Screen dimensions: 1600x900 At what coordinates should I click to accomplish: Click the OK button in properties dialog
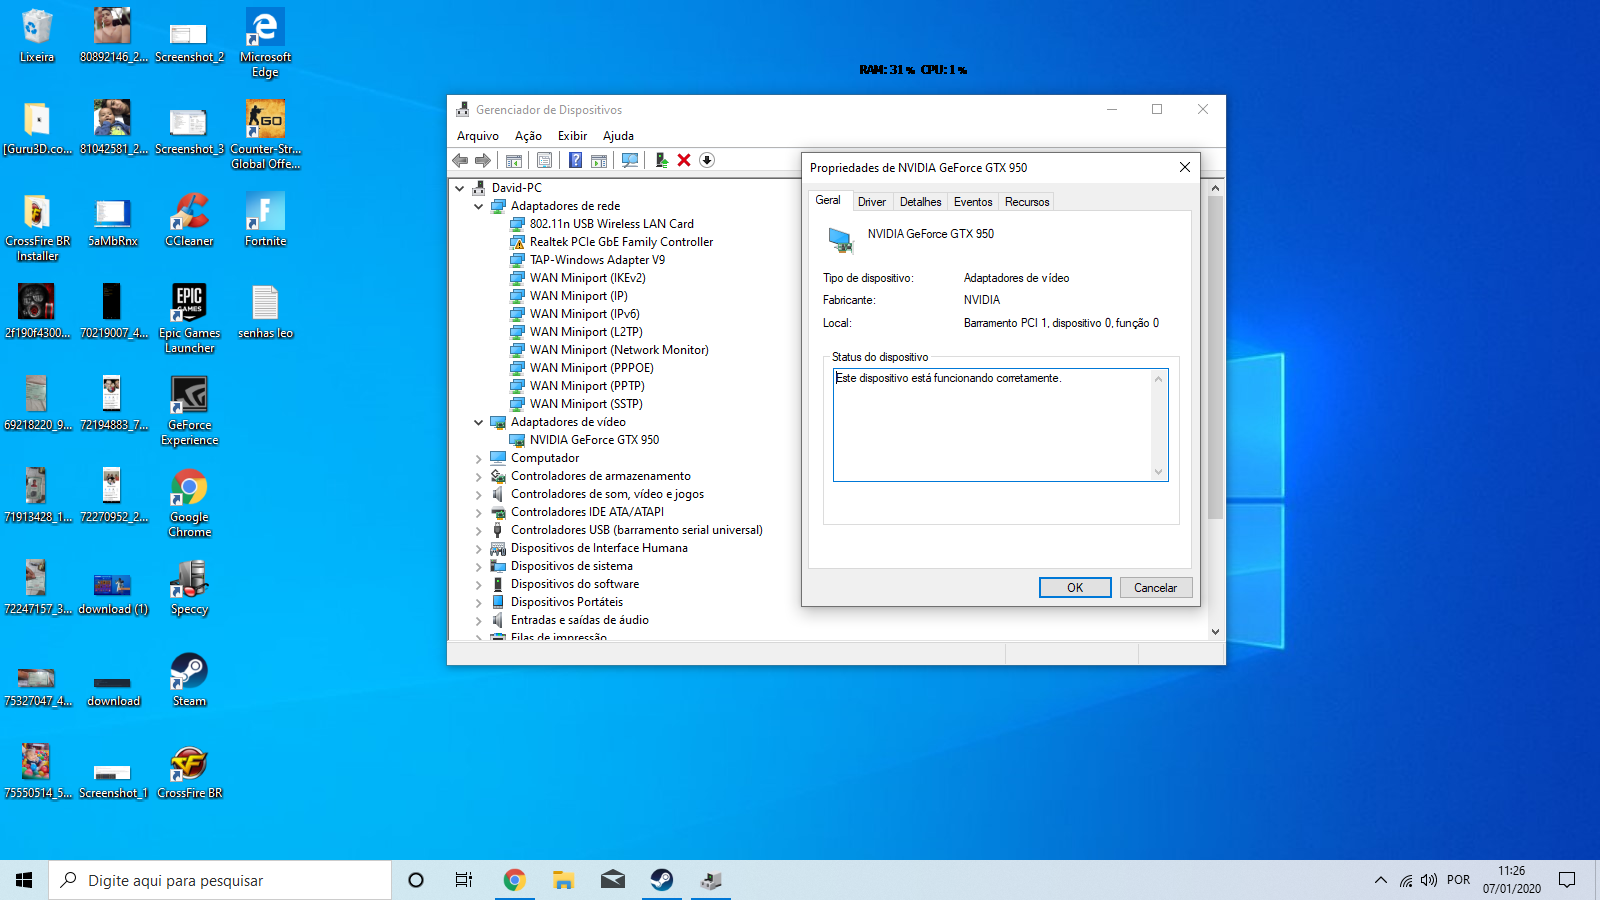1075,588
